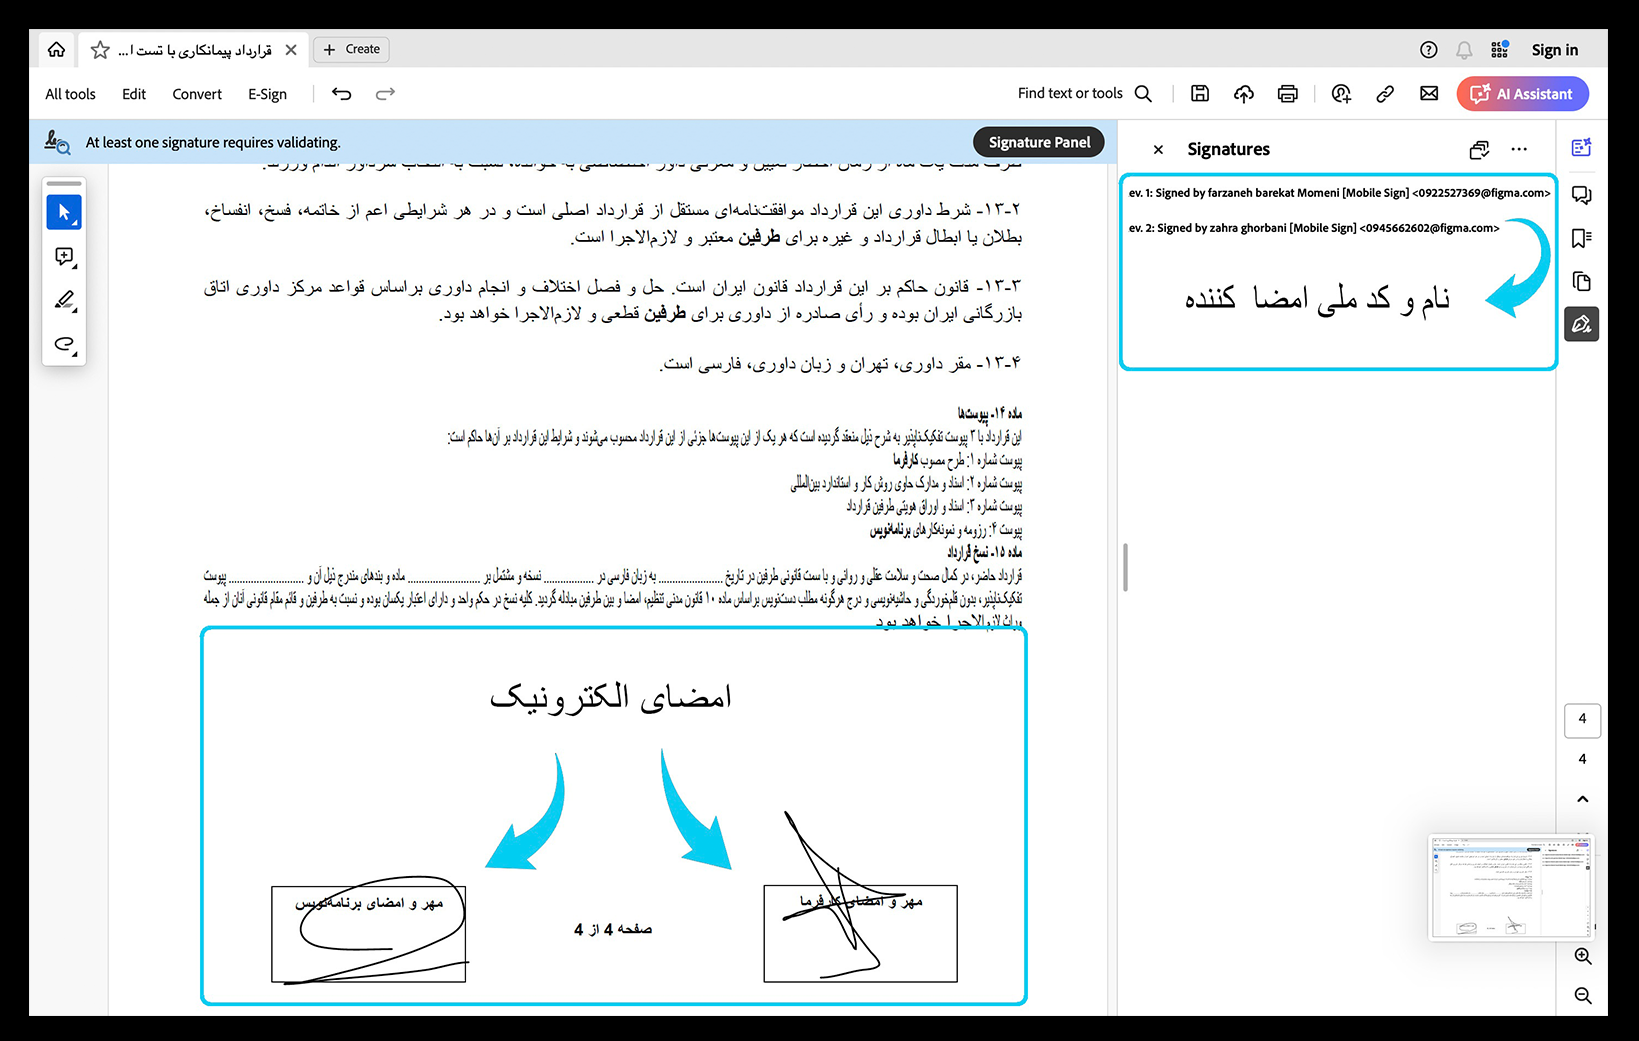Click the Signatures panel view options icon

(x=1479, y=149)
